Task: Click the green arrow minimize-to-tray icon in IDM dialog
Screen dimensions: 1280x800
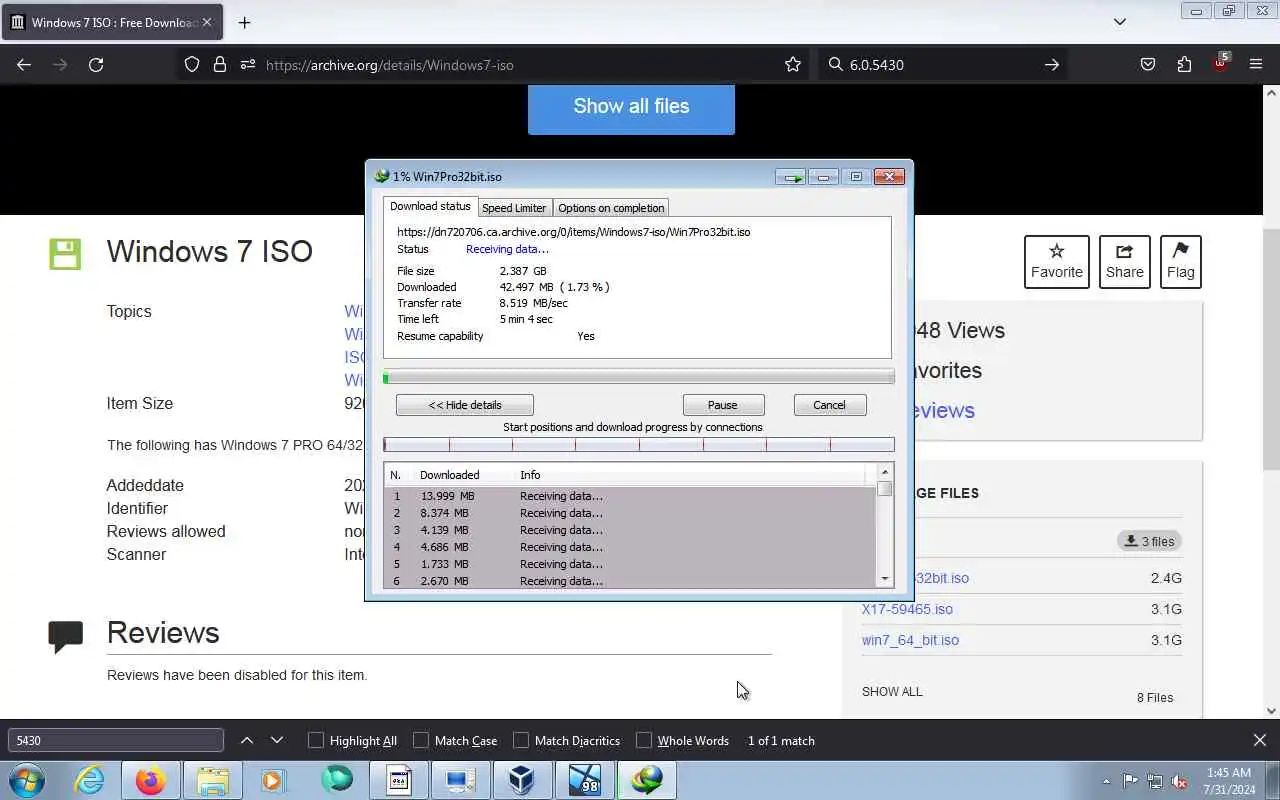Action: tap(791, 177)
